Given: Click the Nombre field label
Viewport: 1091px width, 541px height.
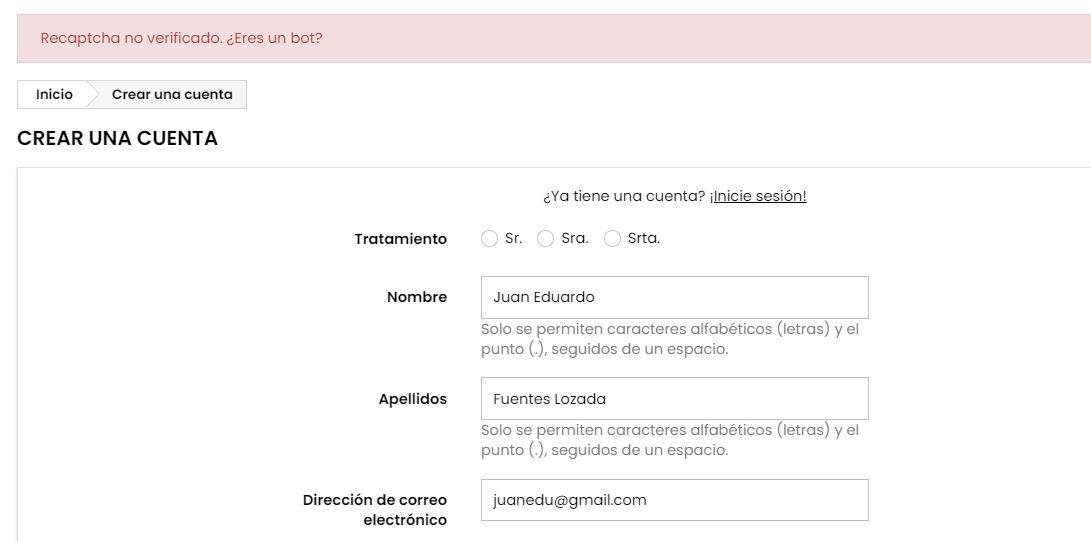Looking at the screenshot, I should coord(417,297).
